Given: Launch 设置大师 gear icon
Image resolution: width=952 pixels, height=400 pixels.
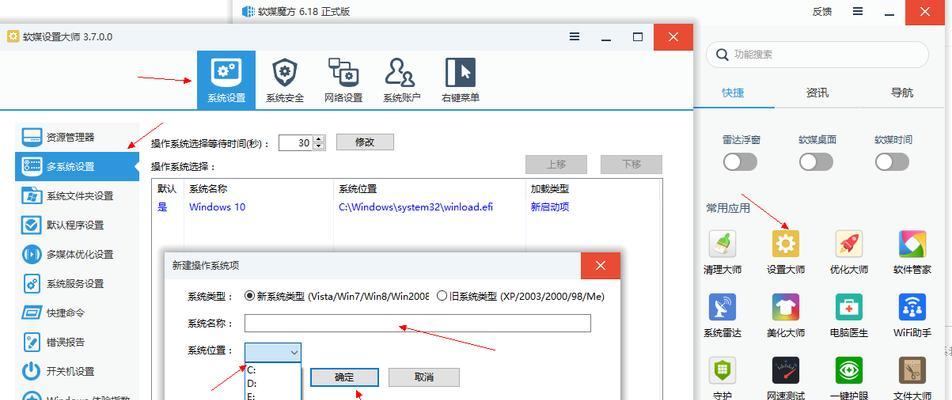Looking at the screenshot, I should pyautogui.click(x=786, y=243).
